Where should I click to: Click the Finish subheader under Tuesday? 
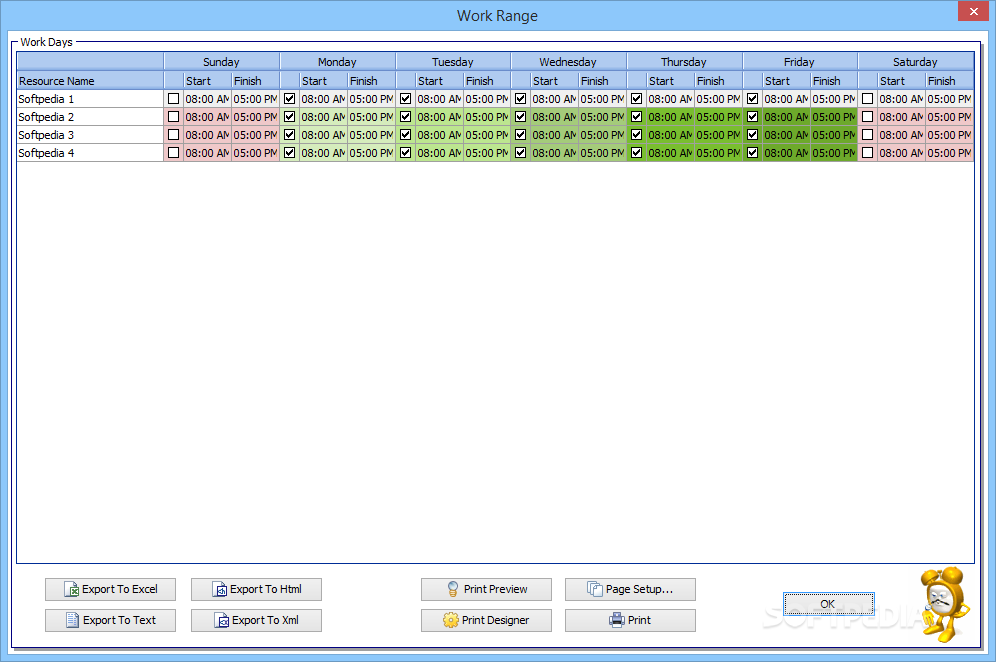pos(487,81)
